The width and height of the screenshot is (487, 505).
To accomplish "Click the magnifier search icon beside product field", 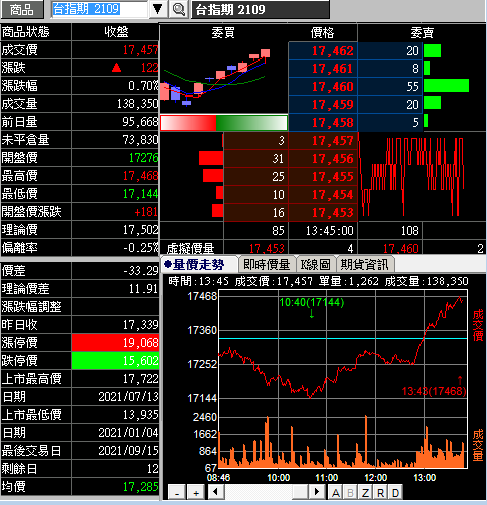I will pyautogui.click(x=178, y=9).
